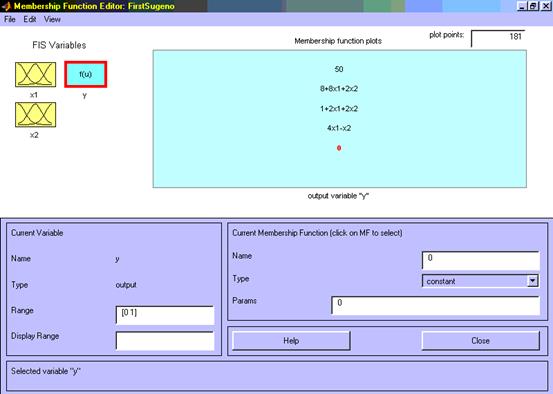Open the Type dropdown showing constant
Screen dimensions: 553x394
[x=480, y=281]
